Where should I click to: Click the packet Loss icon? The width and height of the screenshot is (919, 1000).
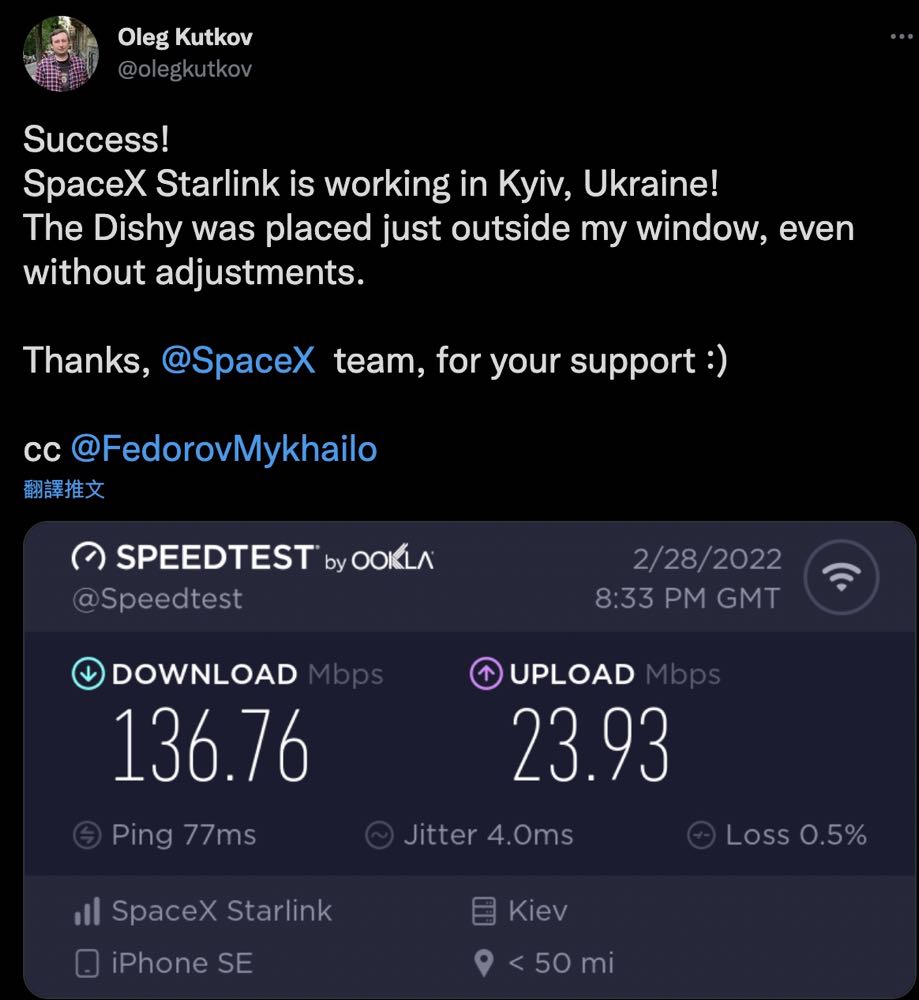click(x=702, y=835)
